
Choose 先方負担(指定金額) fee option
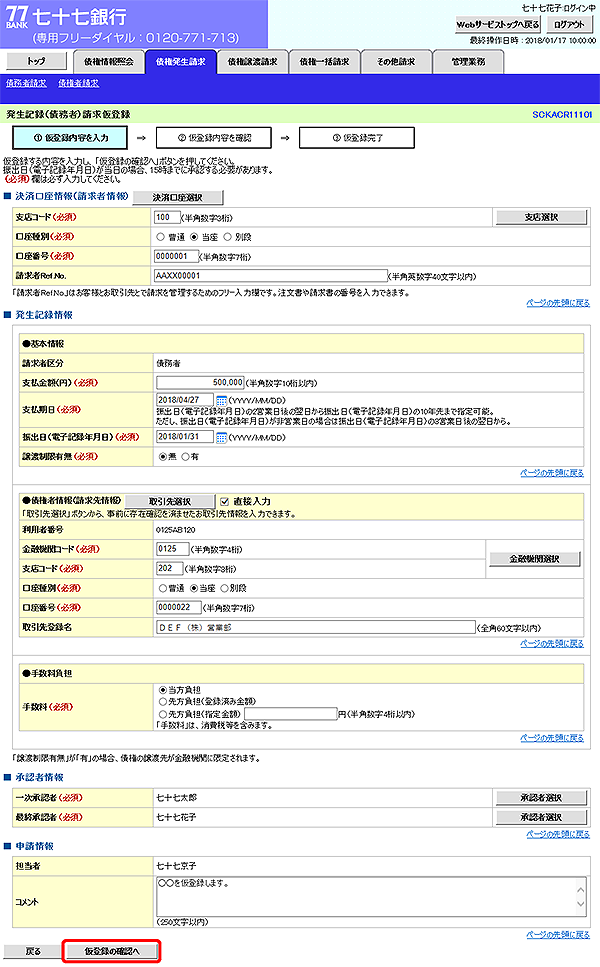click(x=163, y=714)
